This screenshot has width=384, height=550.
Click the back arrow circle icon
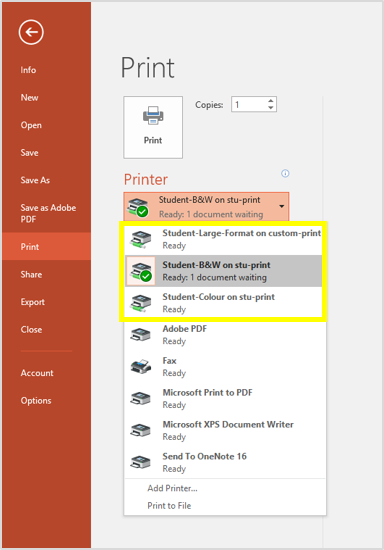pos(31,32)
